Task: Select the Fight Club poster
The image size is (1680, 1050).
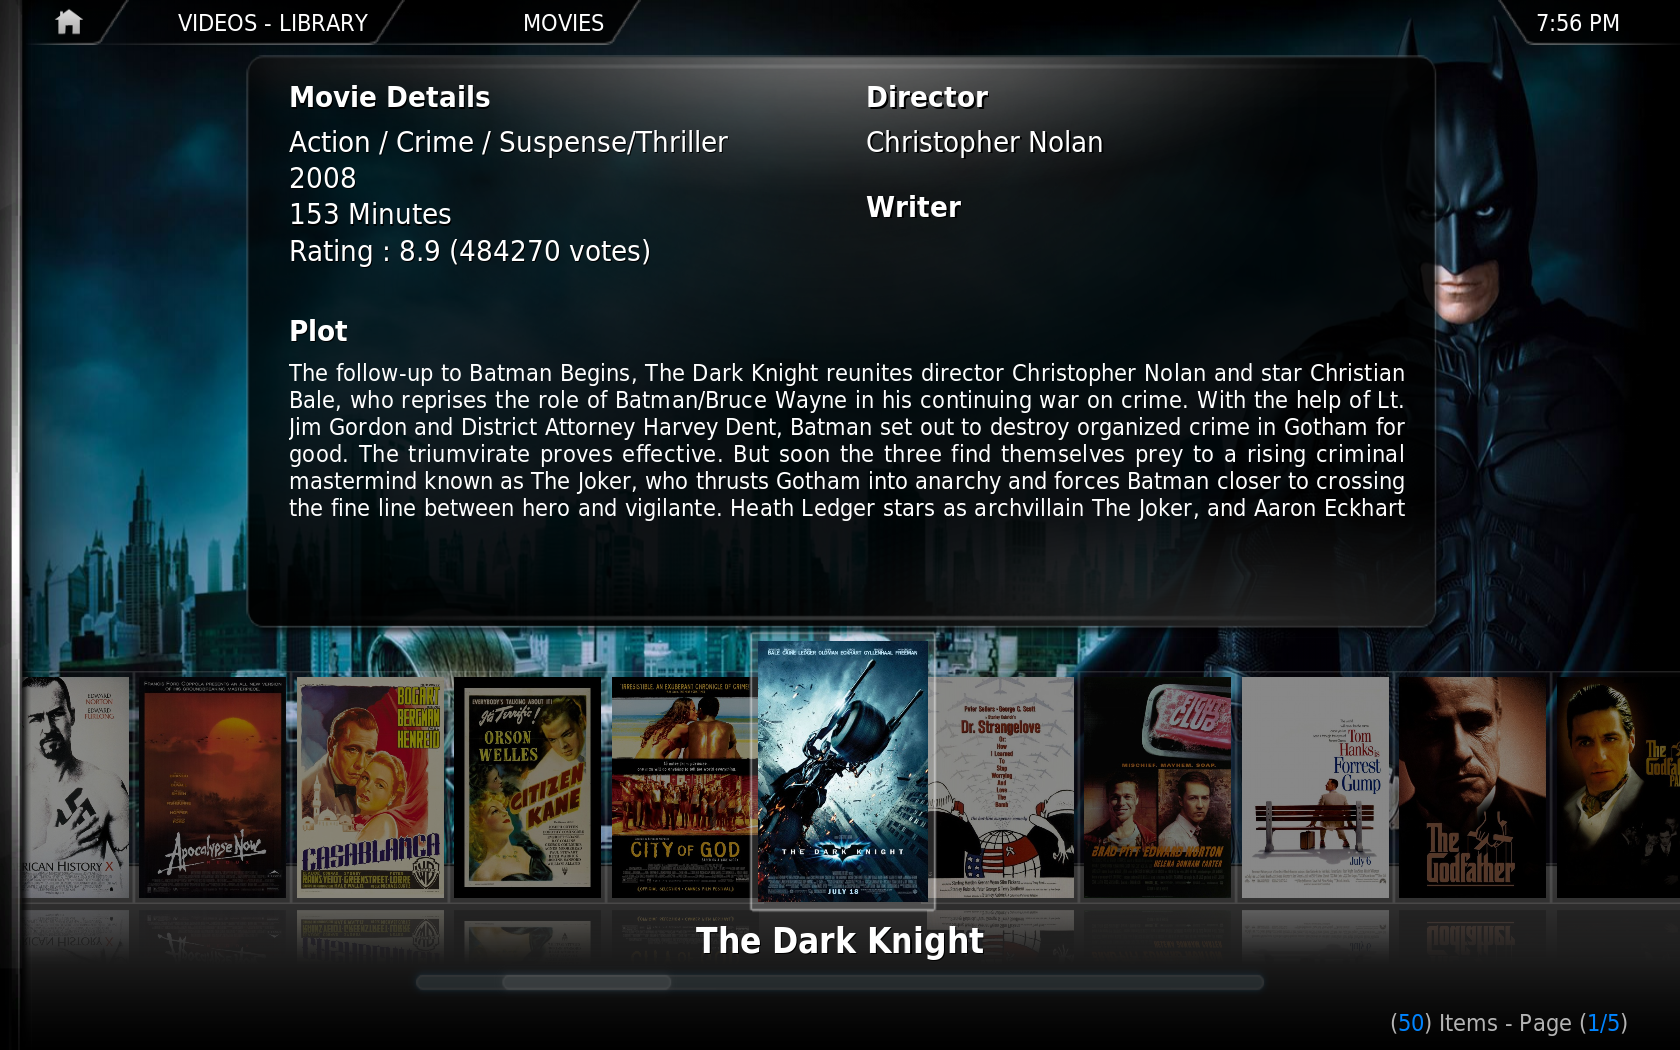Action: point(1158,787)
